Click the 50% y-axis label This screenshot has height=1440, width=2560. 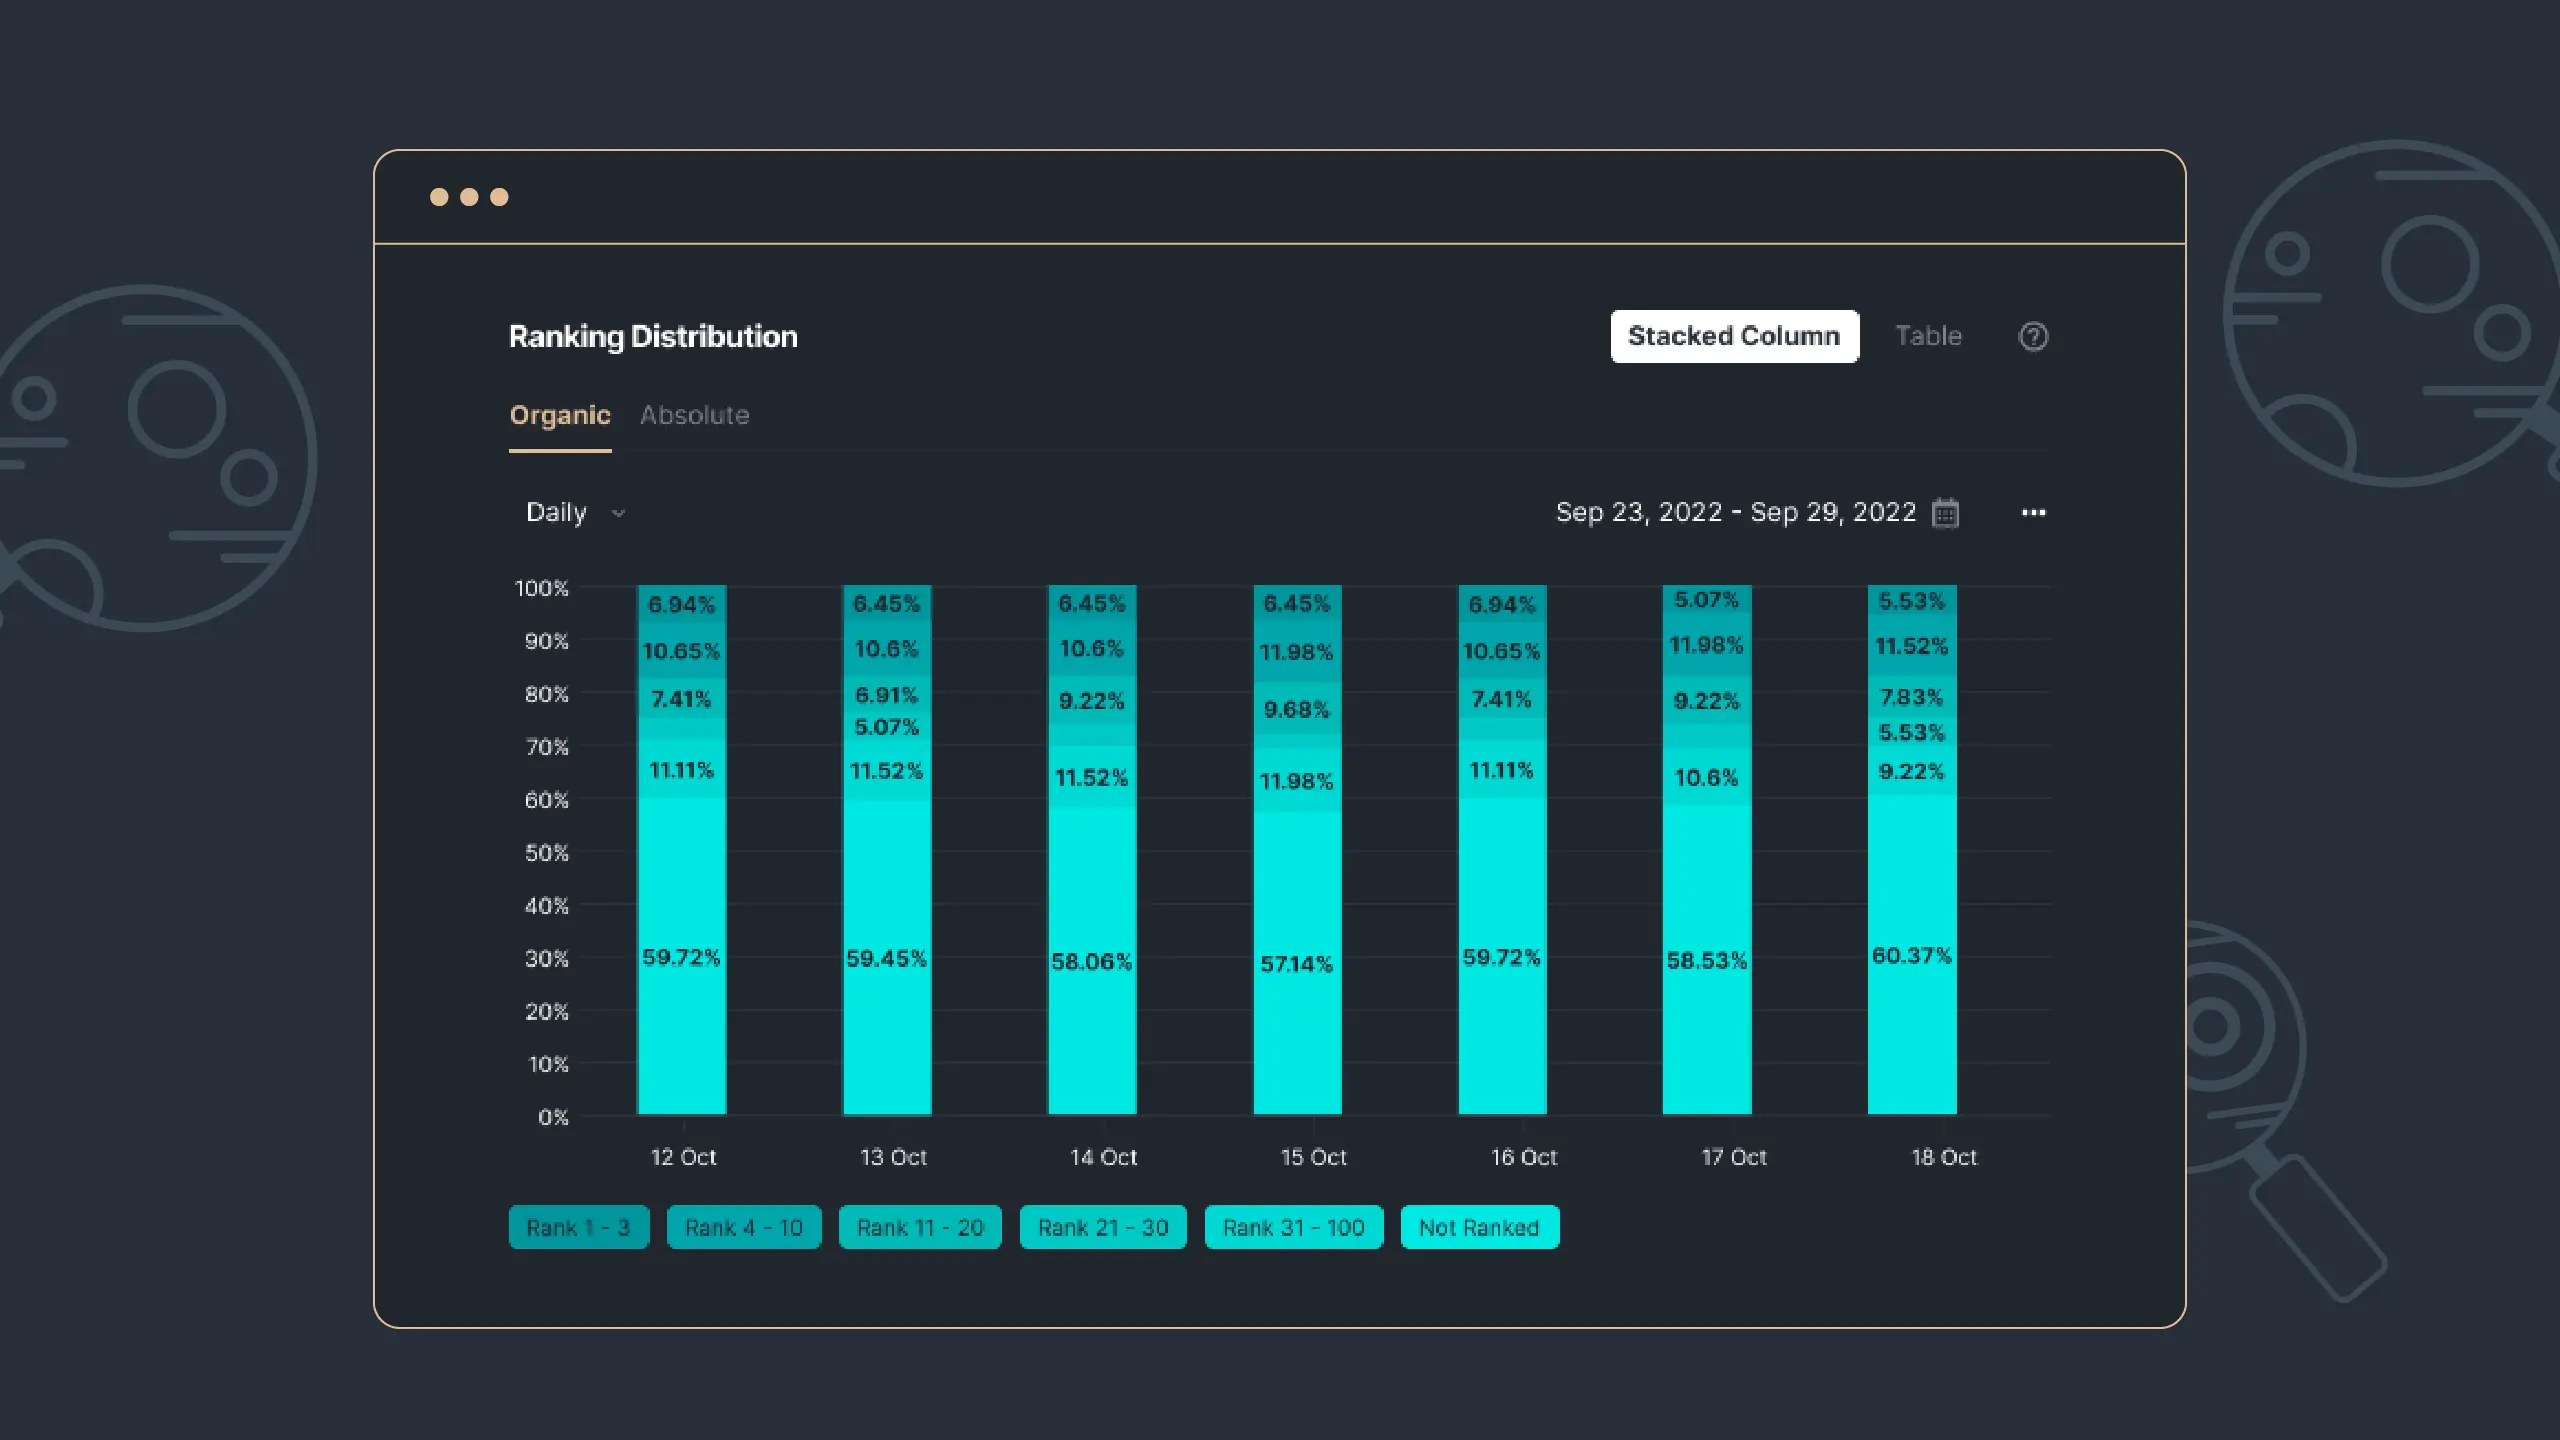pos(546,853)
